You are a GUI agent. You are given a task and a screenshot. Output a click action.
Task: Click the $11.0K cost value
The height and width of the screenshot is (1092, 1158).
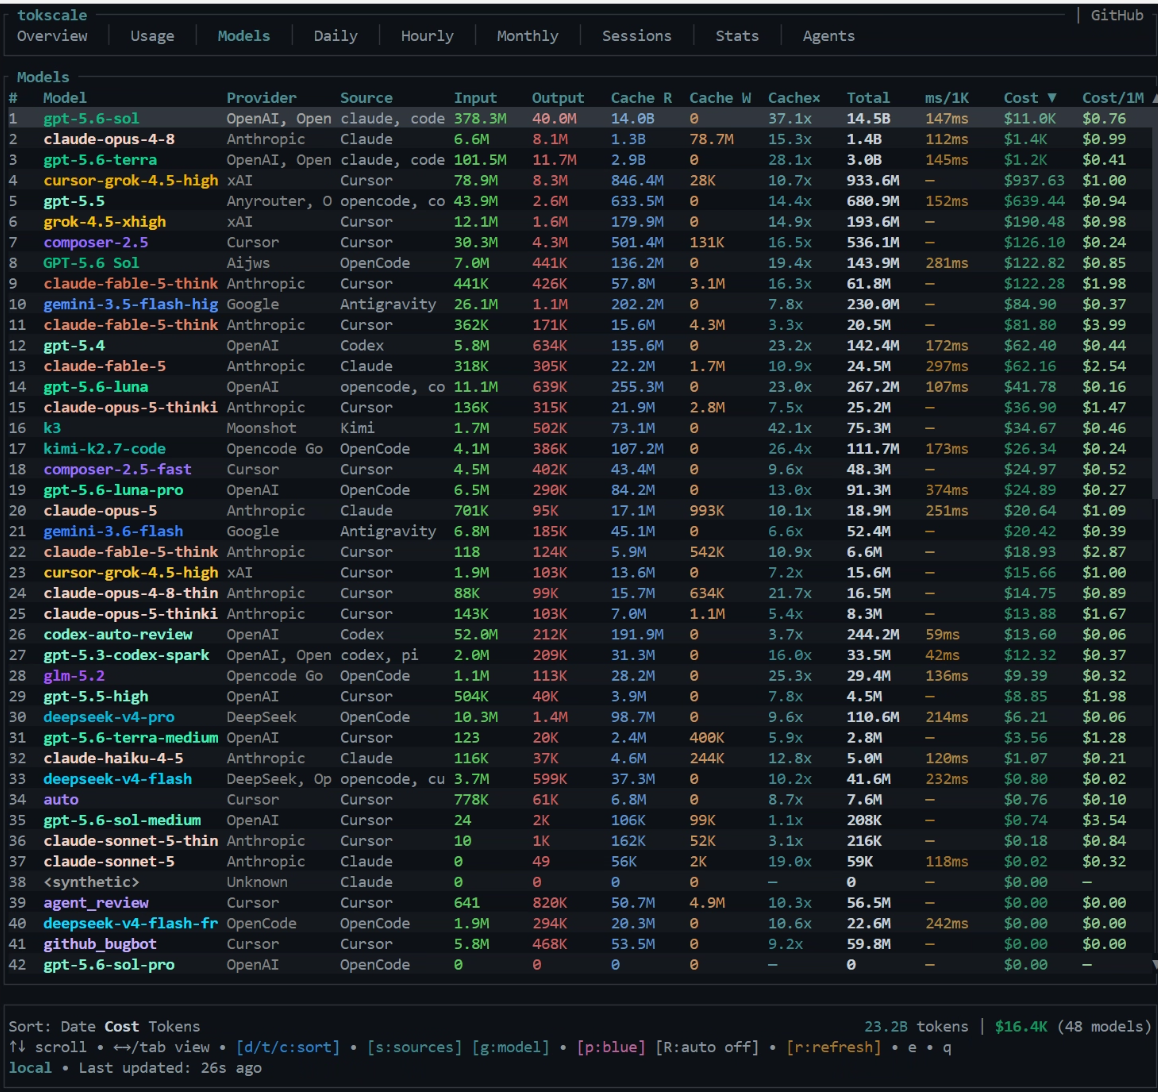pos(1029,118)
